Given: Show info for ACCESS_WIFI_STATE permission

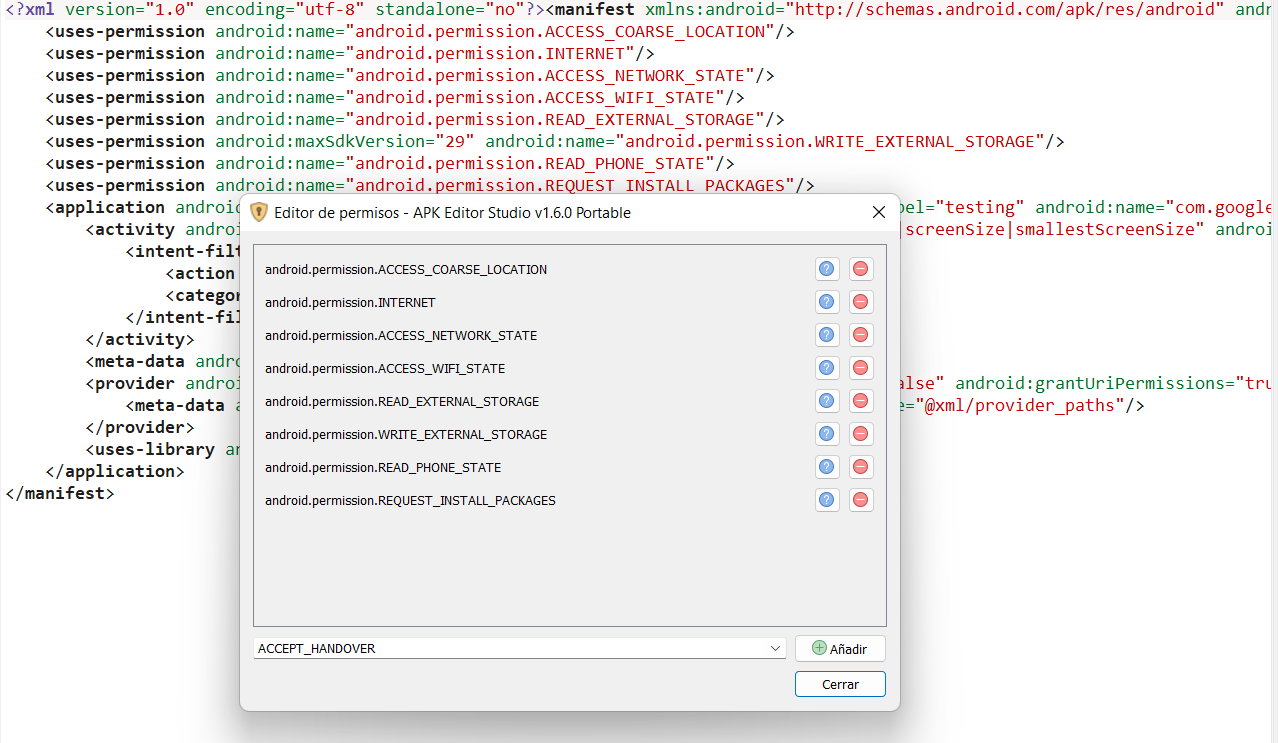Looking at the screenshot, I should point(827,368).
